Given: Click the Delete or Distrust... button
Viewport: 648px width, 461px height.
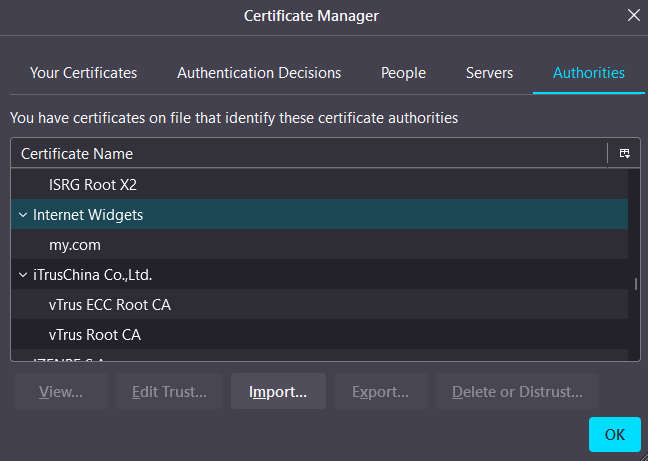Looking at the screenshot, I should coord(516,392).
